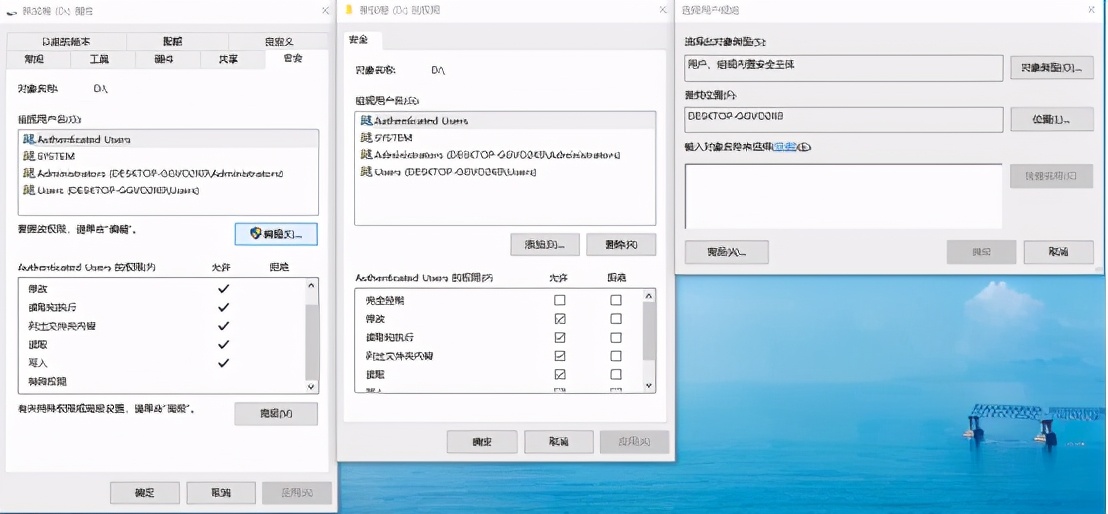Click the folder icon in Permissions window title bar
The width and height of the screenshot is (1108, 514).
(x=348, y=10)
